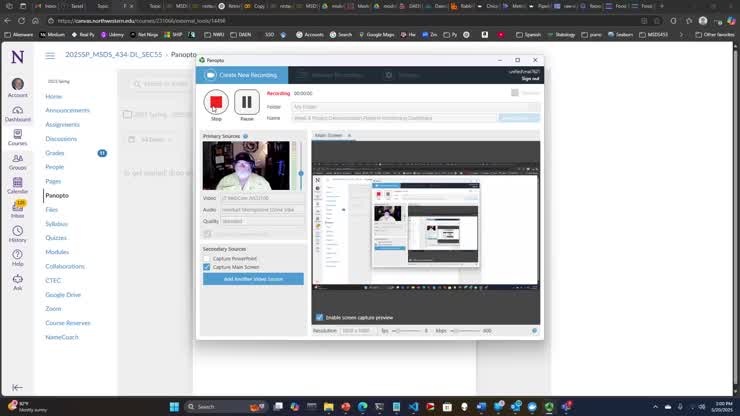This screenshot has height=416, width=740.
Task: Open the Quality dropdown
Action: click(262, 221)
